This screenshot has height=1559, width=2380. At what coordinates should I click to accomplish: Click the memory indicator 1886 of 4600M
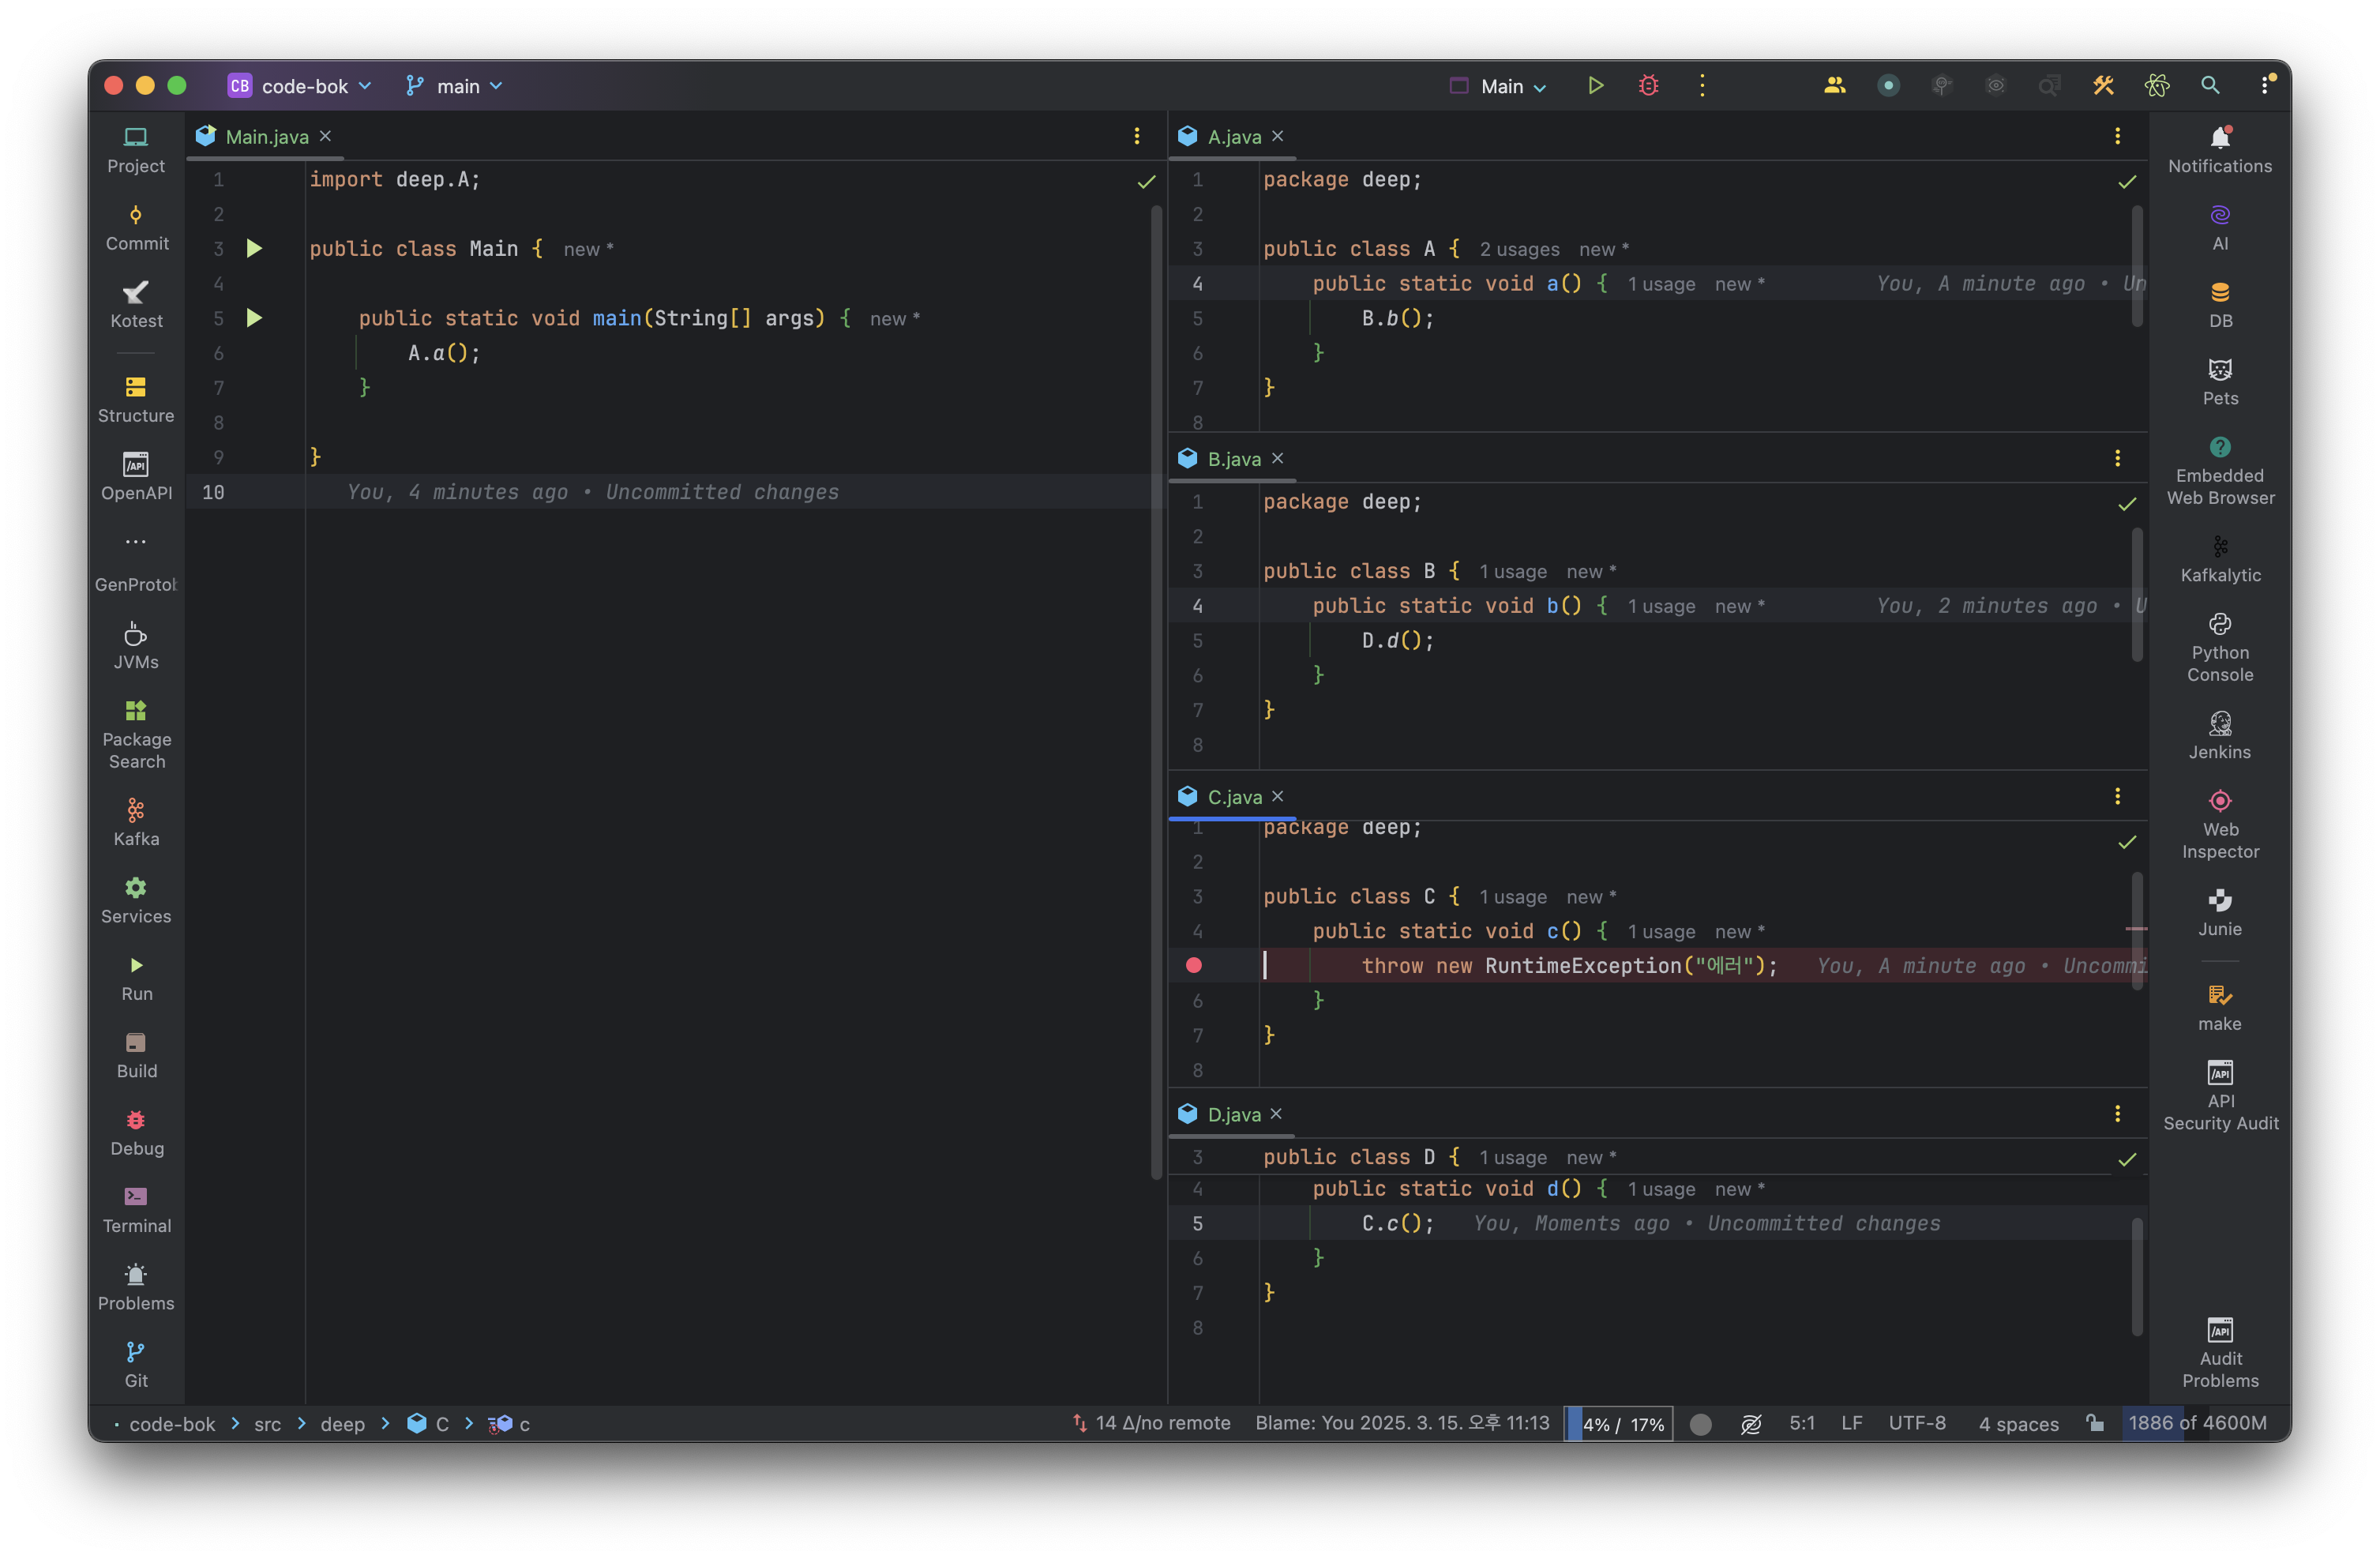point(2196,1423)
